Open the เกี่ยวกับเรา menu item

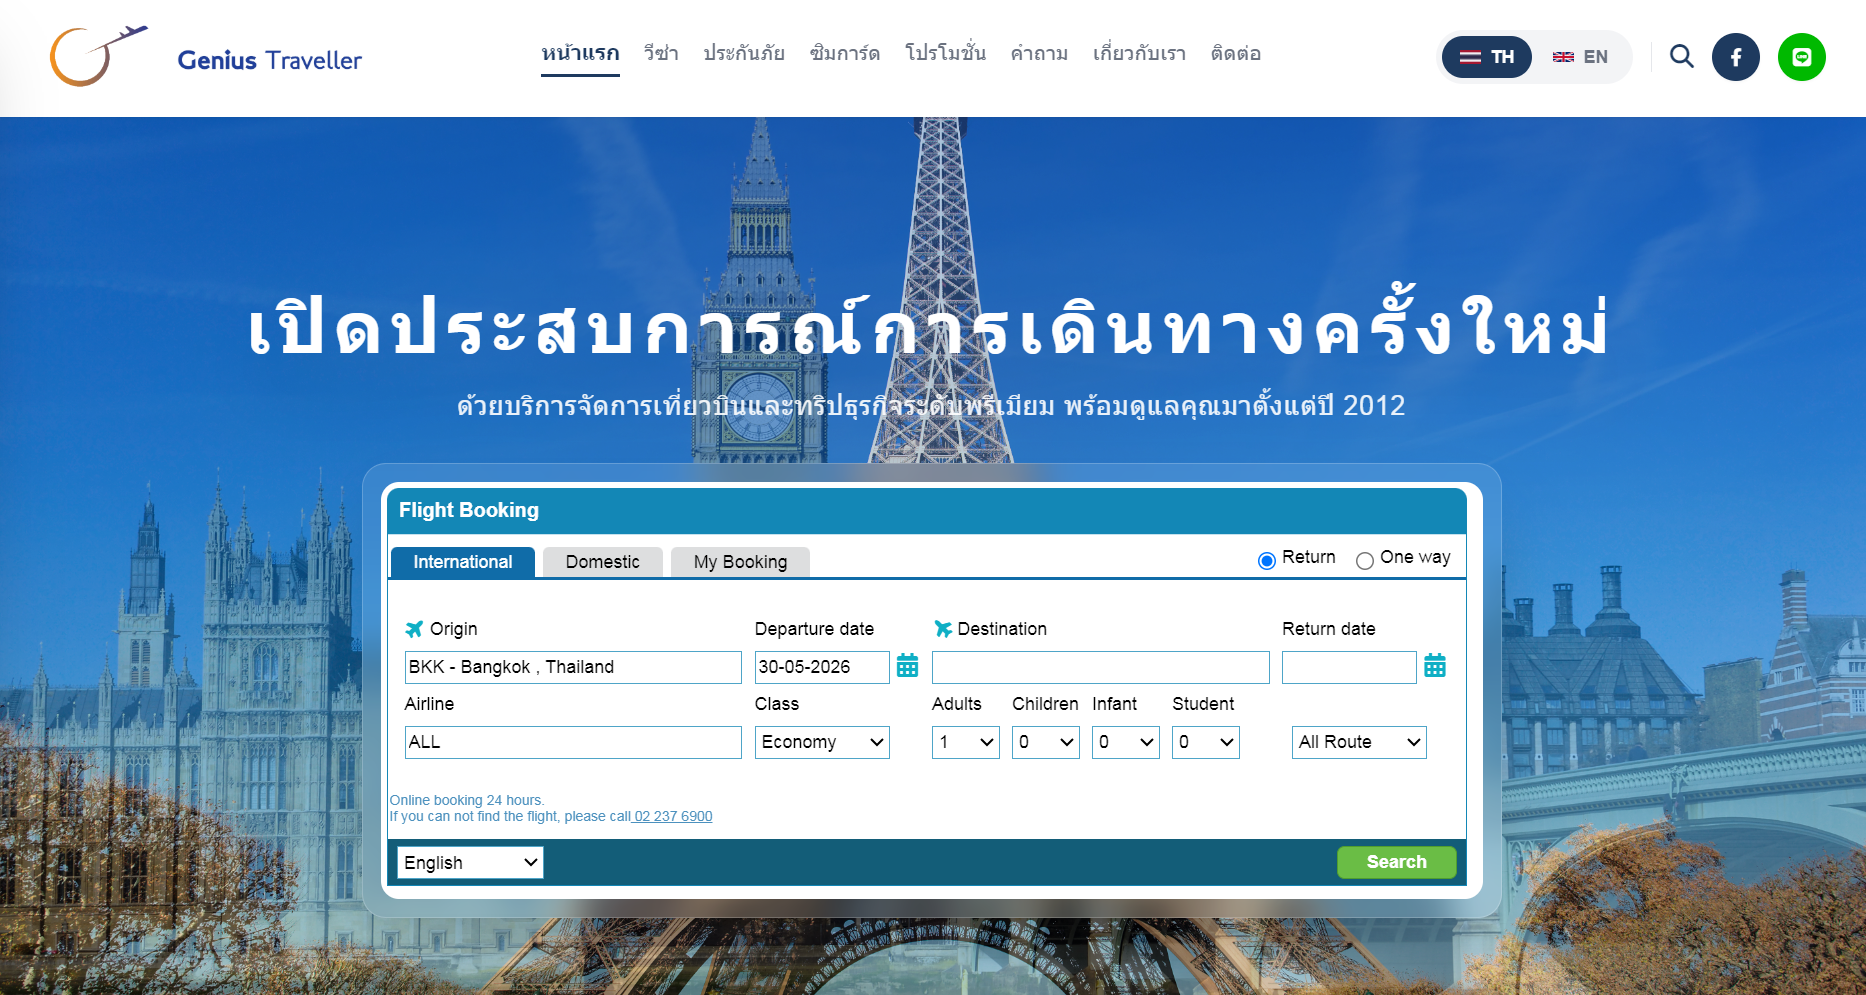(x=1139, y=54)
